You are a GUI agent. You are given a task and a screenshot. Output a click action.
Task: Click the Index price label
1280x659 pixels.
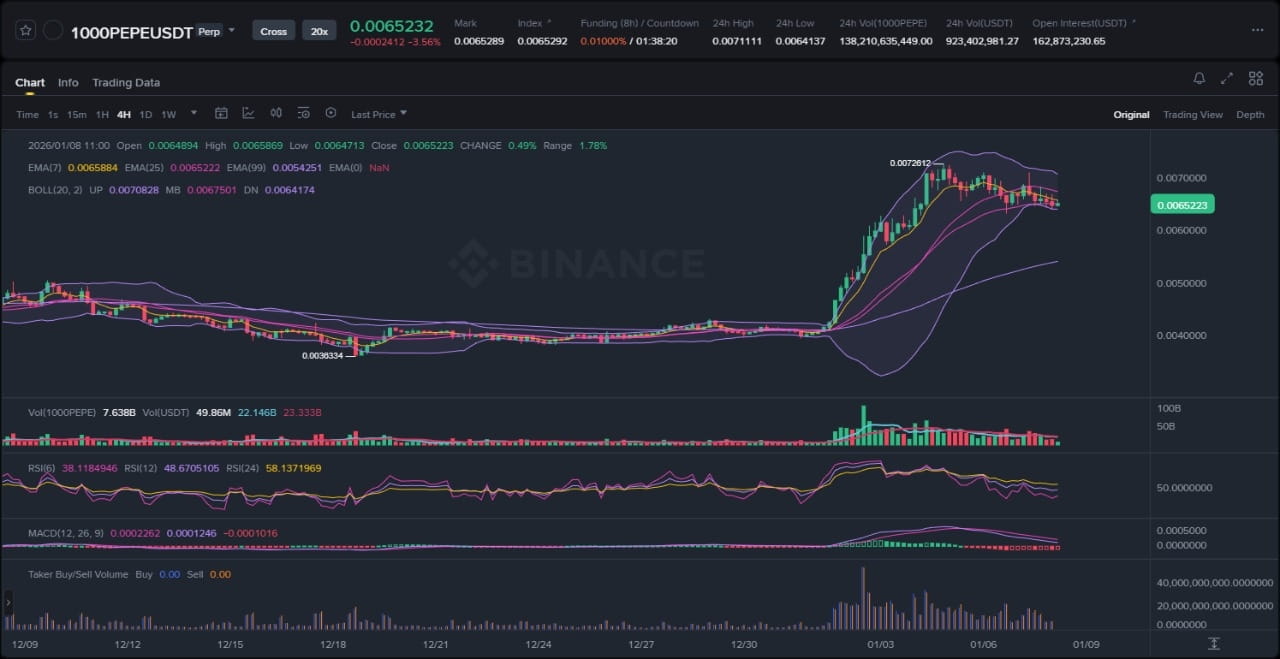[x=529, y=23]
